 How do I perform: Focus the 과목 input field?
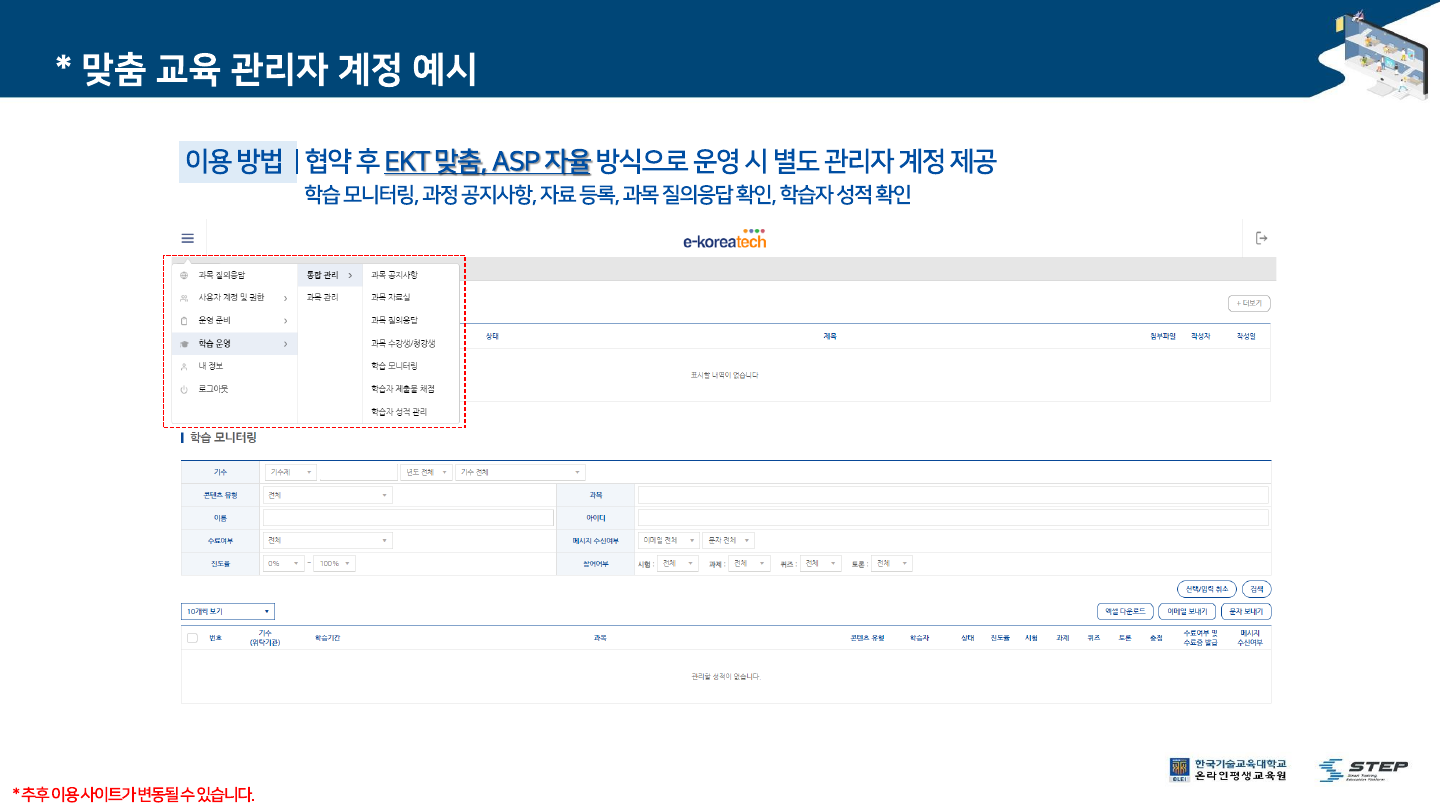(x=953, y=495)
